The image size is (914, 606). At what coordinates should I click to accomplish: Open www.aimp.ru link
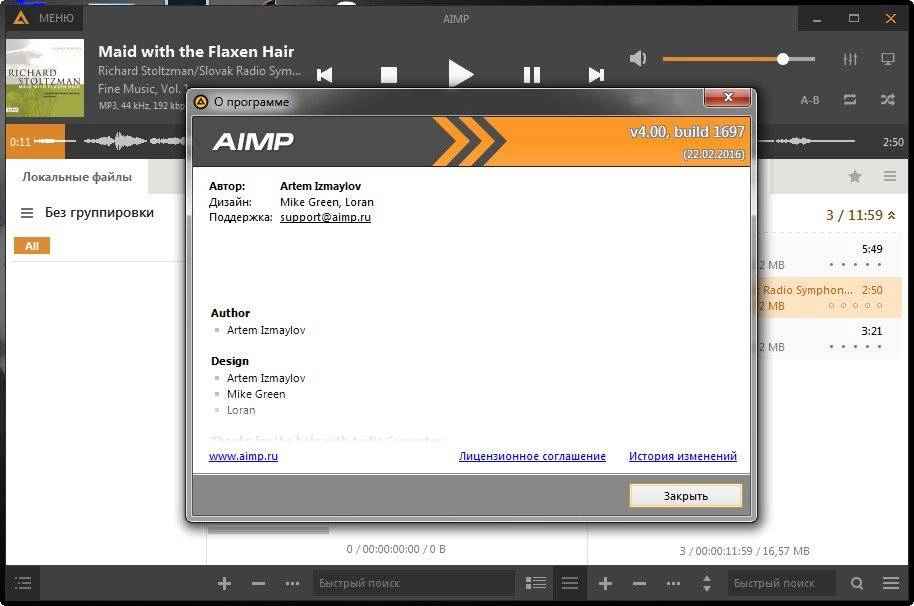pyautogui.click(x=243, y=456)
